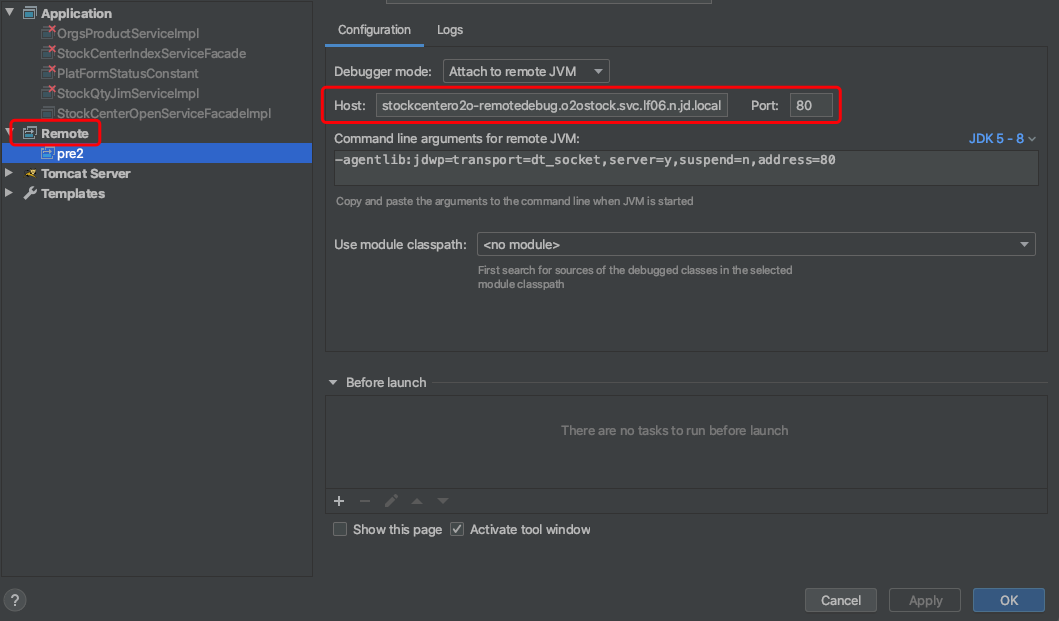
Task: Click the remove task minus icon
Action: [365, 501]
